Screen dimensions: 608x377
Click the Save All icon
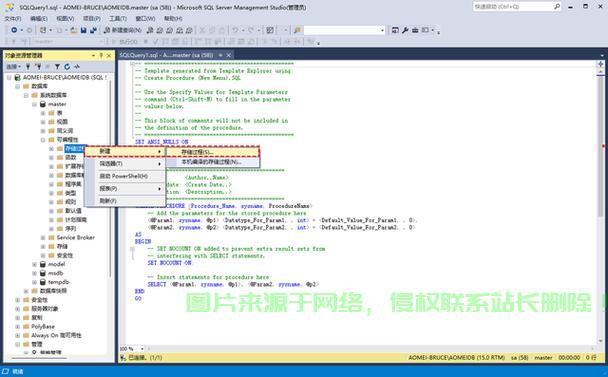[93, 30]
